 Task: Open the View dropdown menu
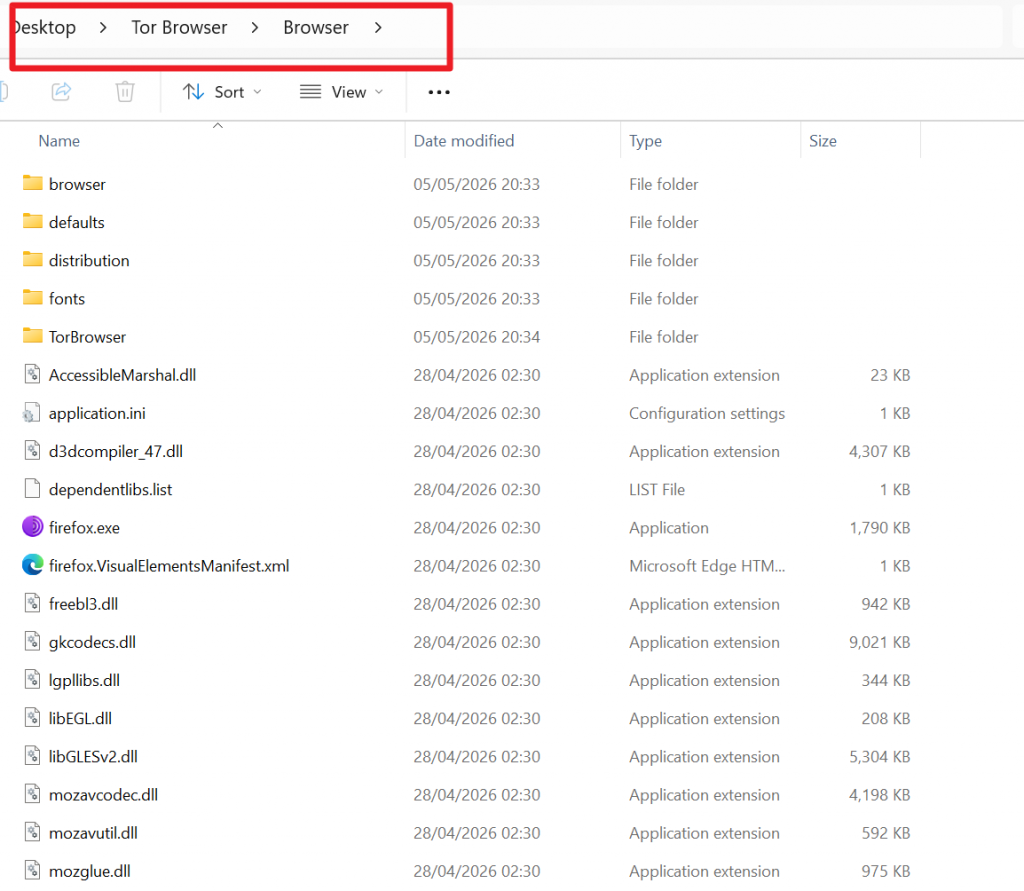point(341,92)
